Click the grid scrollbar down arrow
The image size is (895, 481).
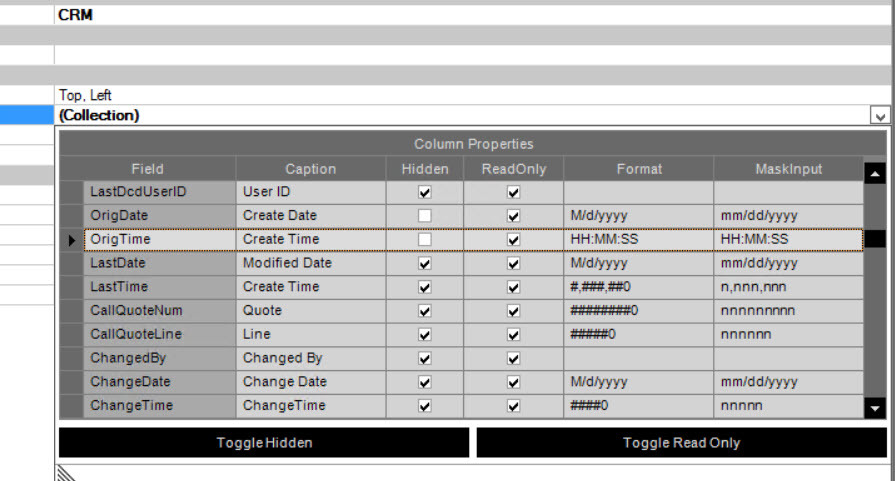click(875, 408)
